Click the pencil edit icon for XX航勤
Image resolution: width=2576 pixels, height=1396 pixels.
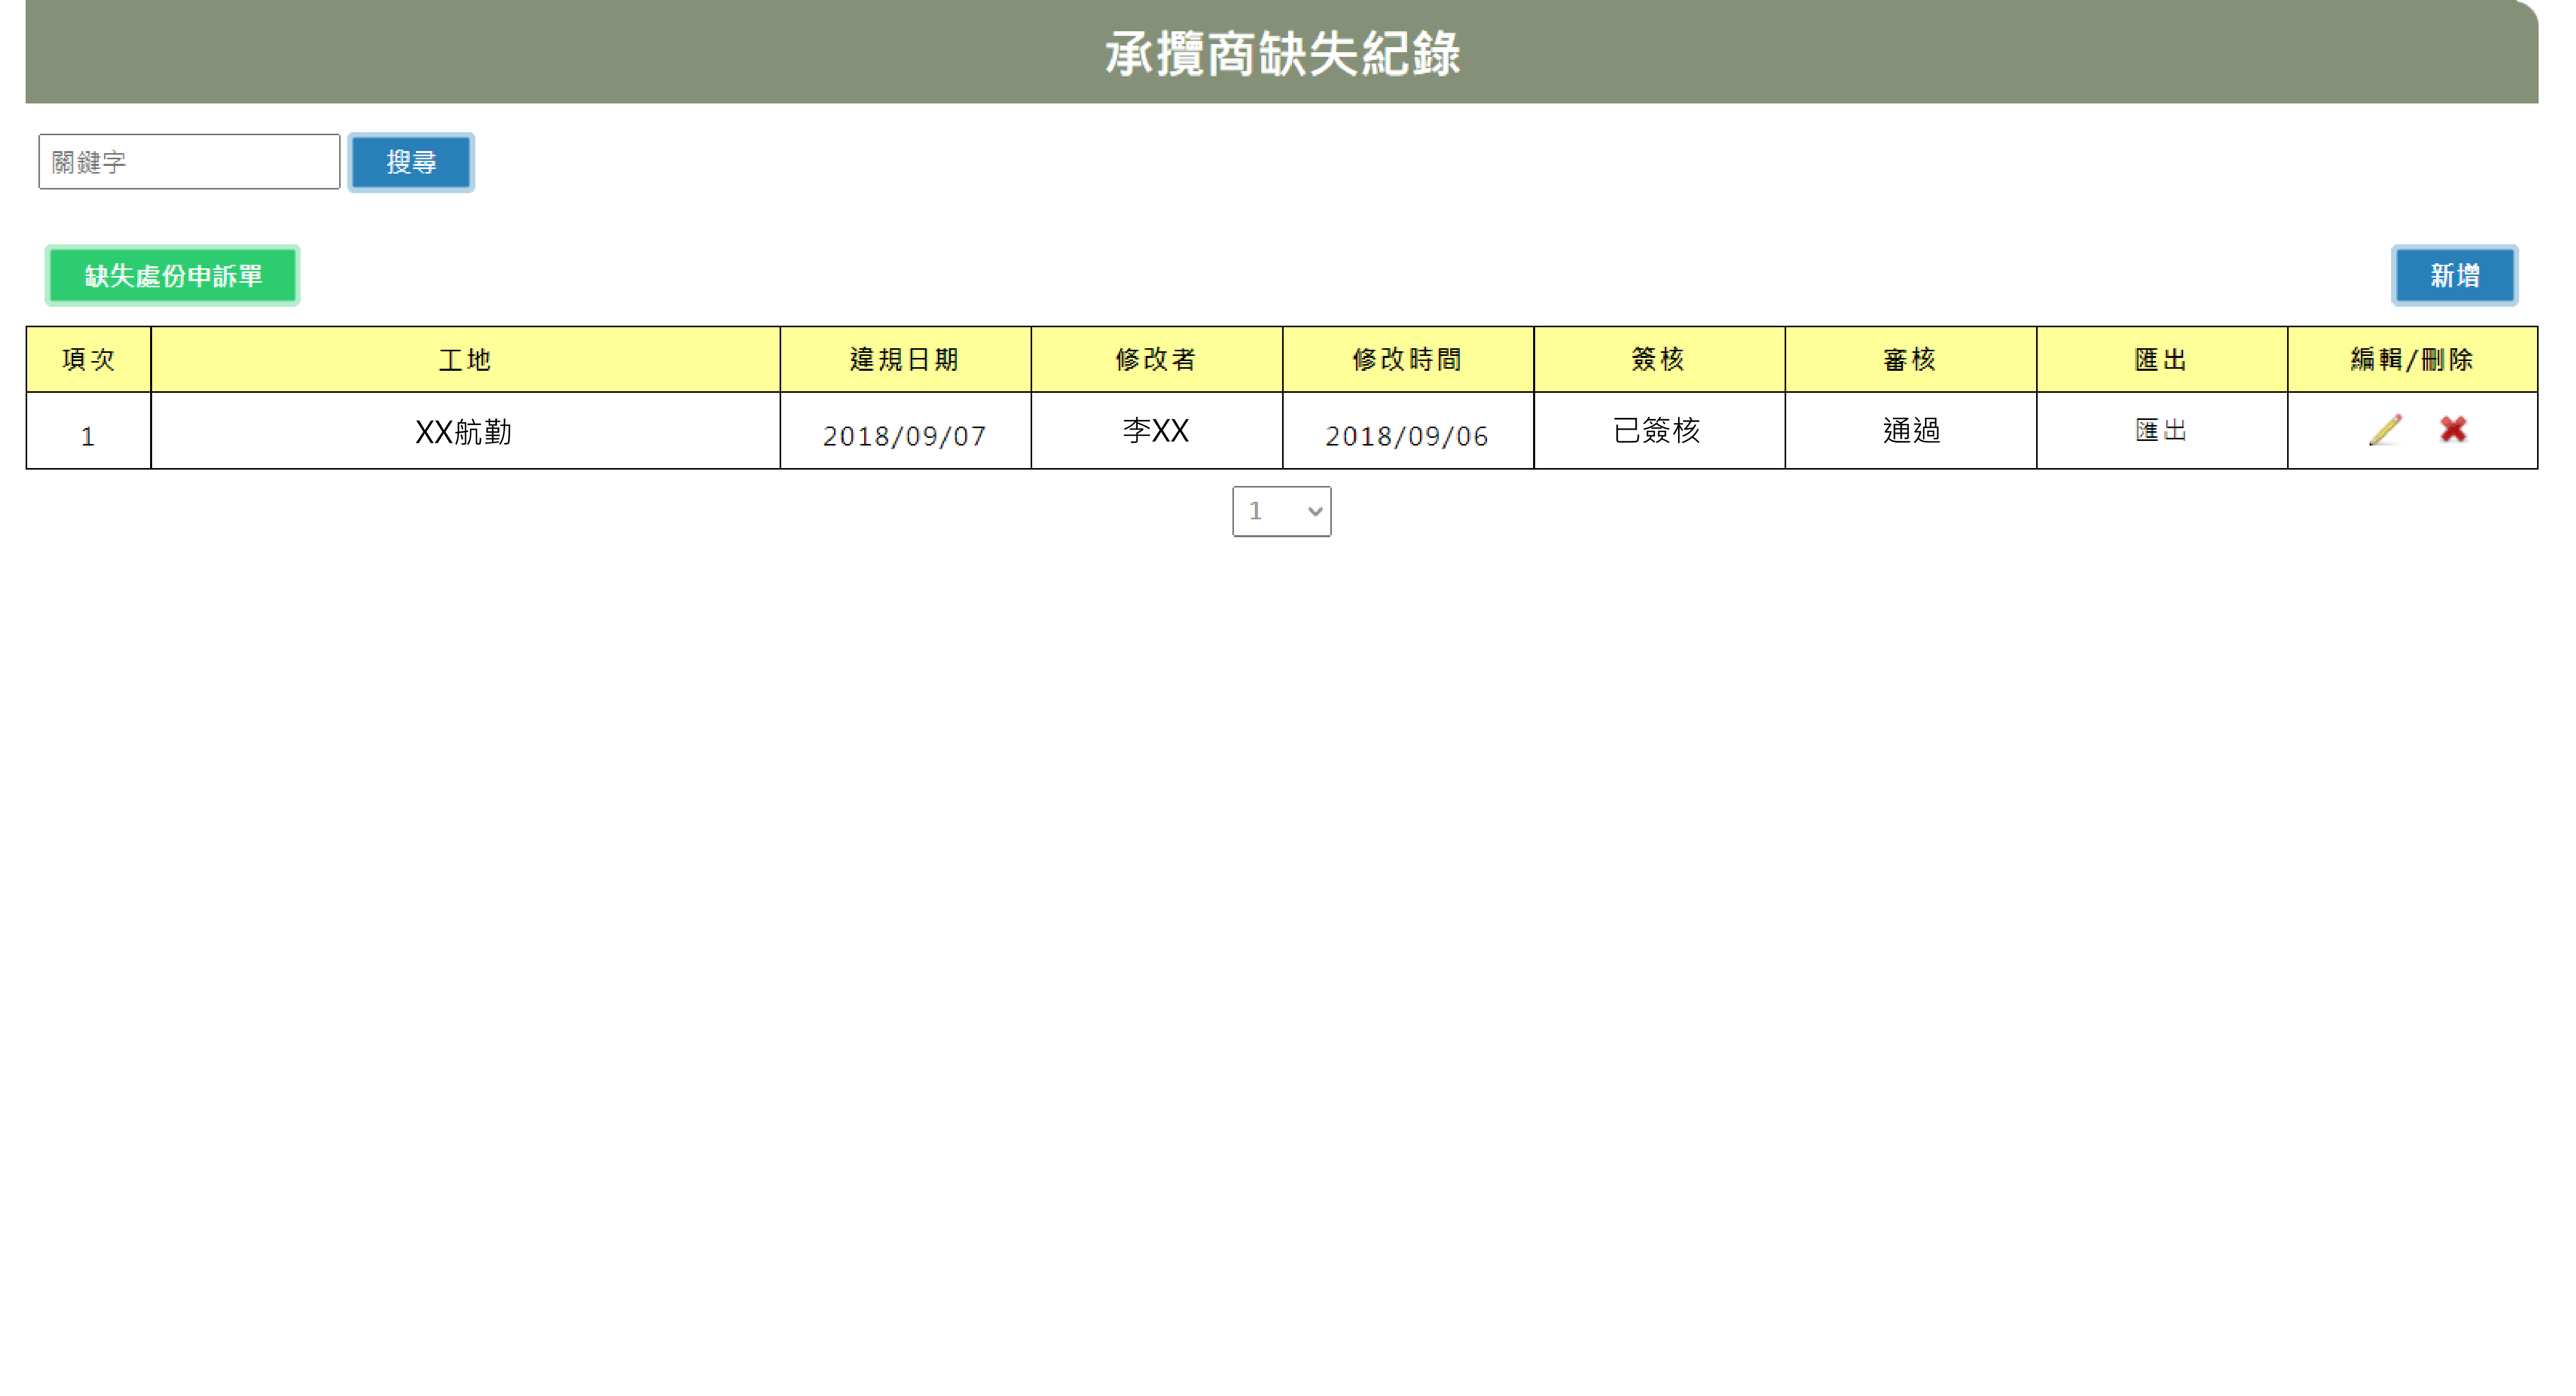pyautogui.click(x=2384, y=430)
